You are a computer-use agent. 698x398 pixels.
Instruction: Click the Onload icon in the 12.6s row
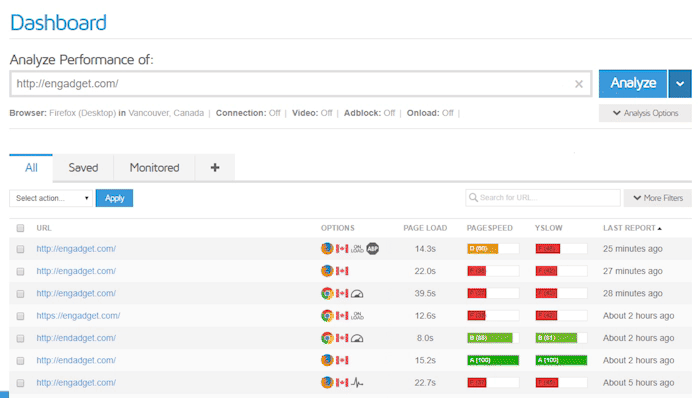(357, 315)
